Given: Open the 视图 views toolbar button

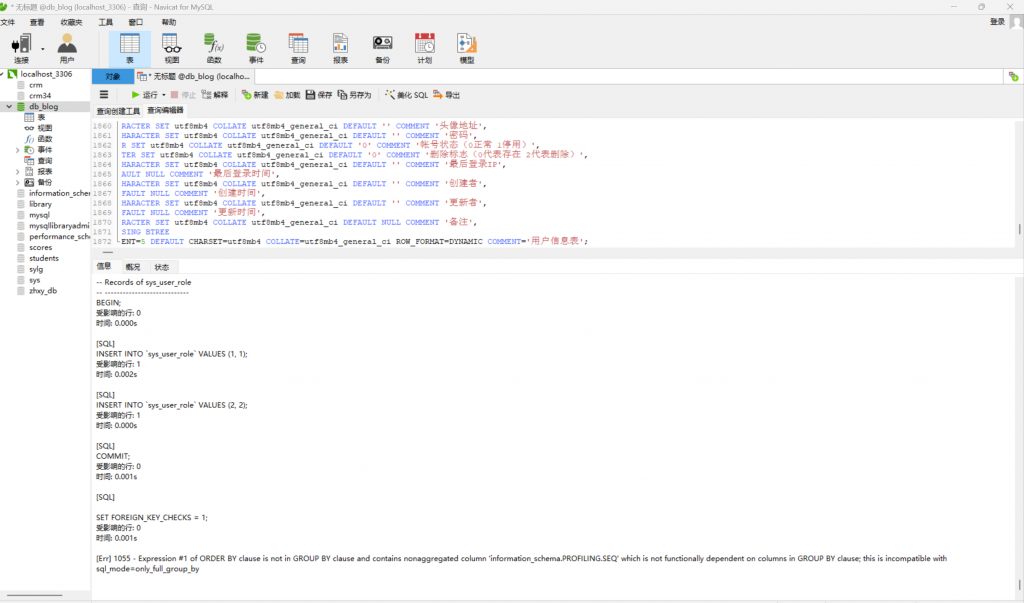Looking at the screenshot, I should point(172,48).
